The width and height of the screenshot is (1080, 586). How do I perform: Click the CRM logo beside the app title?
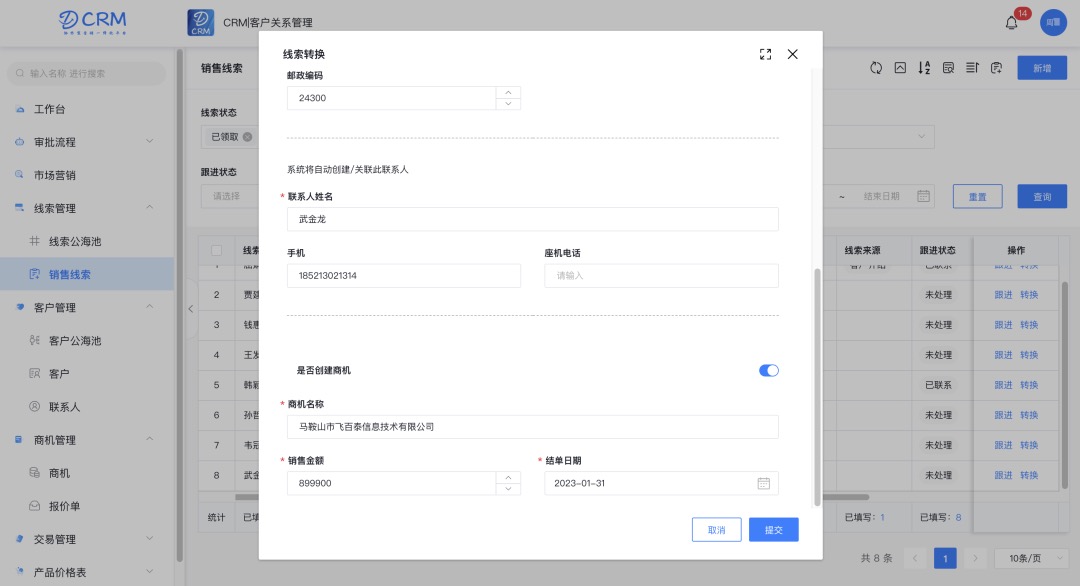201,22
